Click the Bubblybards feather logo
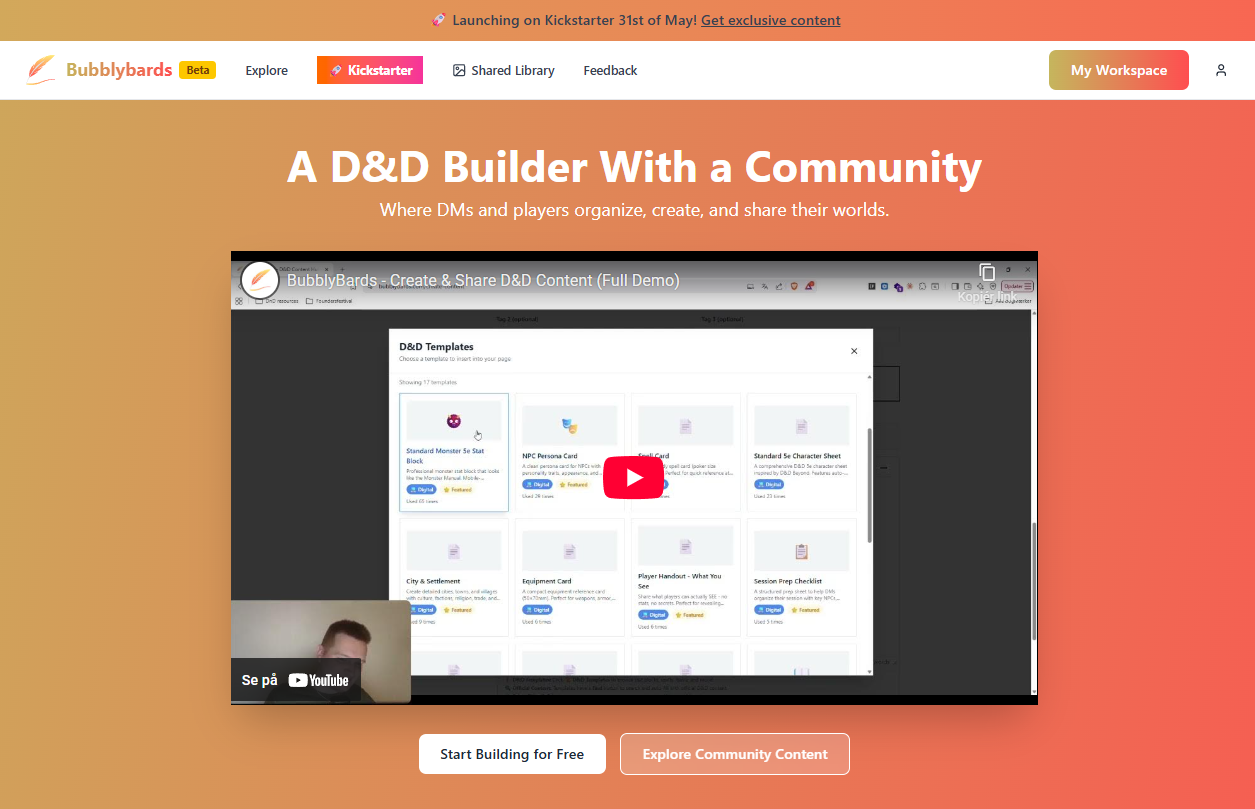Image resolution: width=1255 pixels, height=809 pixels. [x=41, y=70]
